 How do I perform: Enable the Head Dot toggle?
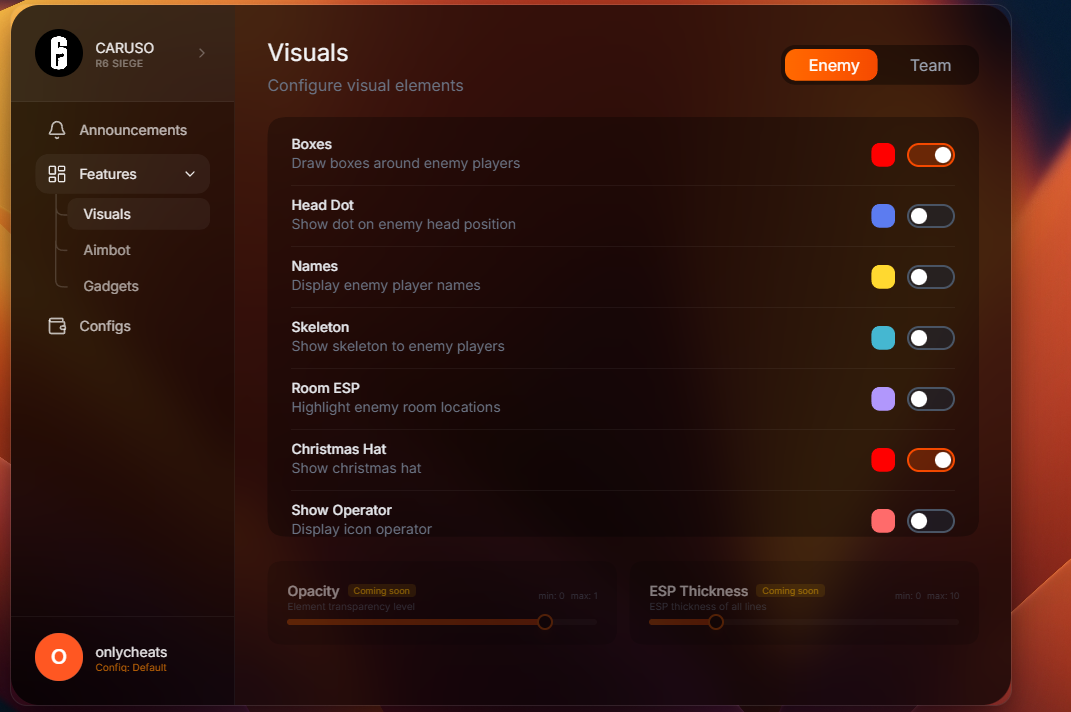[x=930, y=216]
